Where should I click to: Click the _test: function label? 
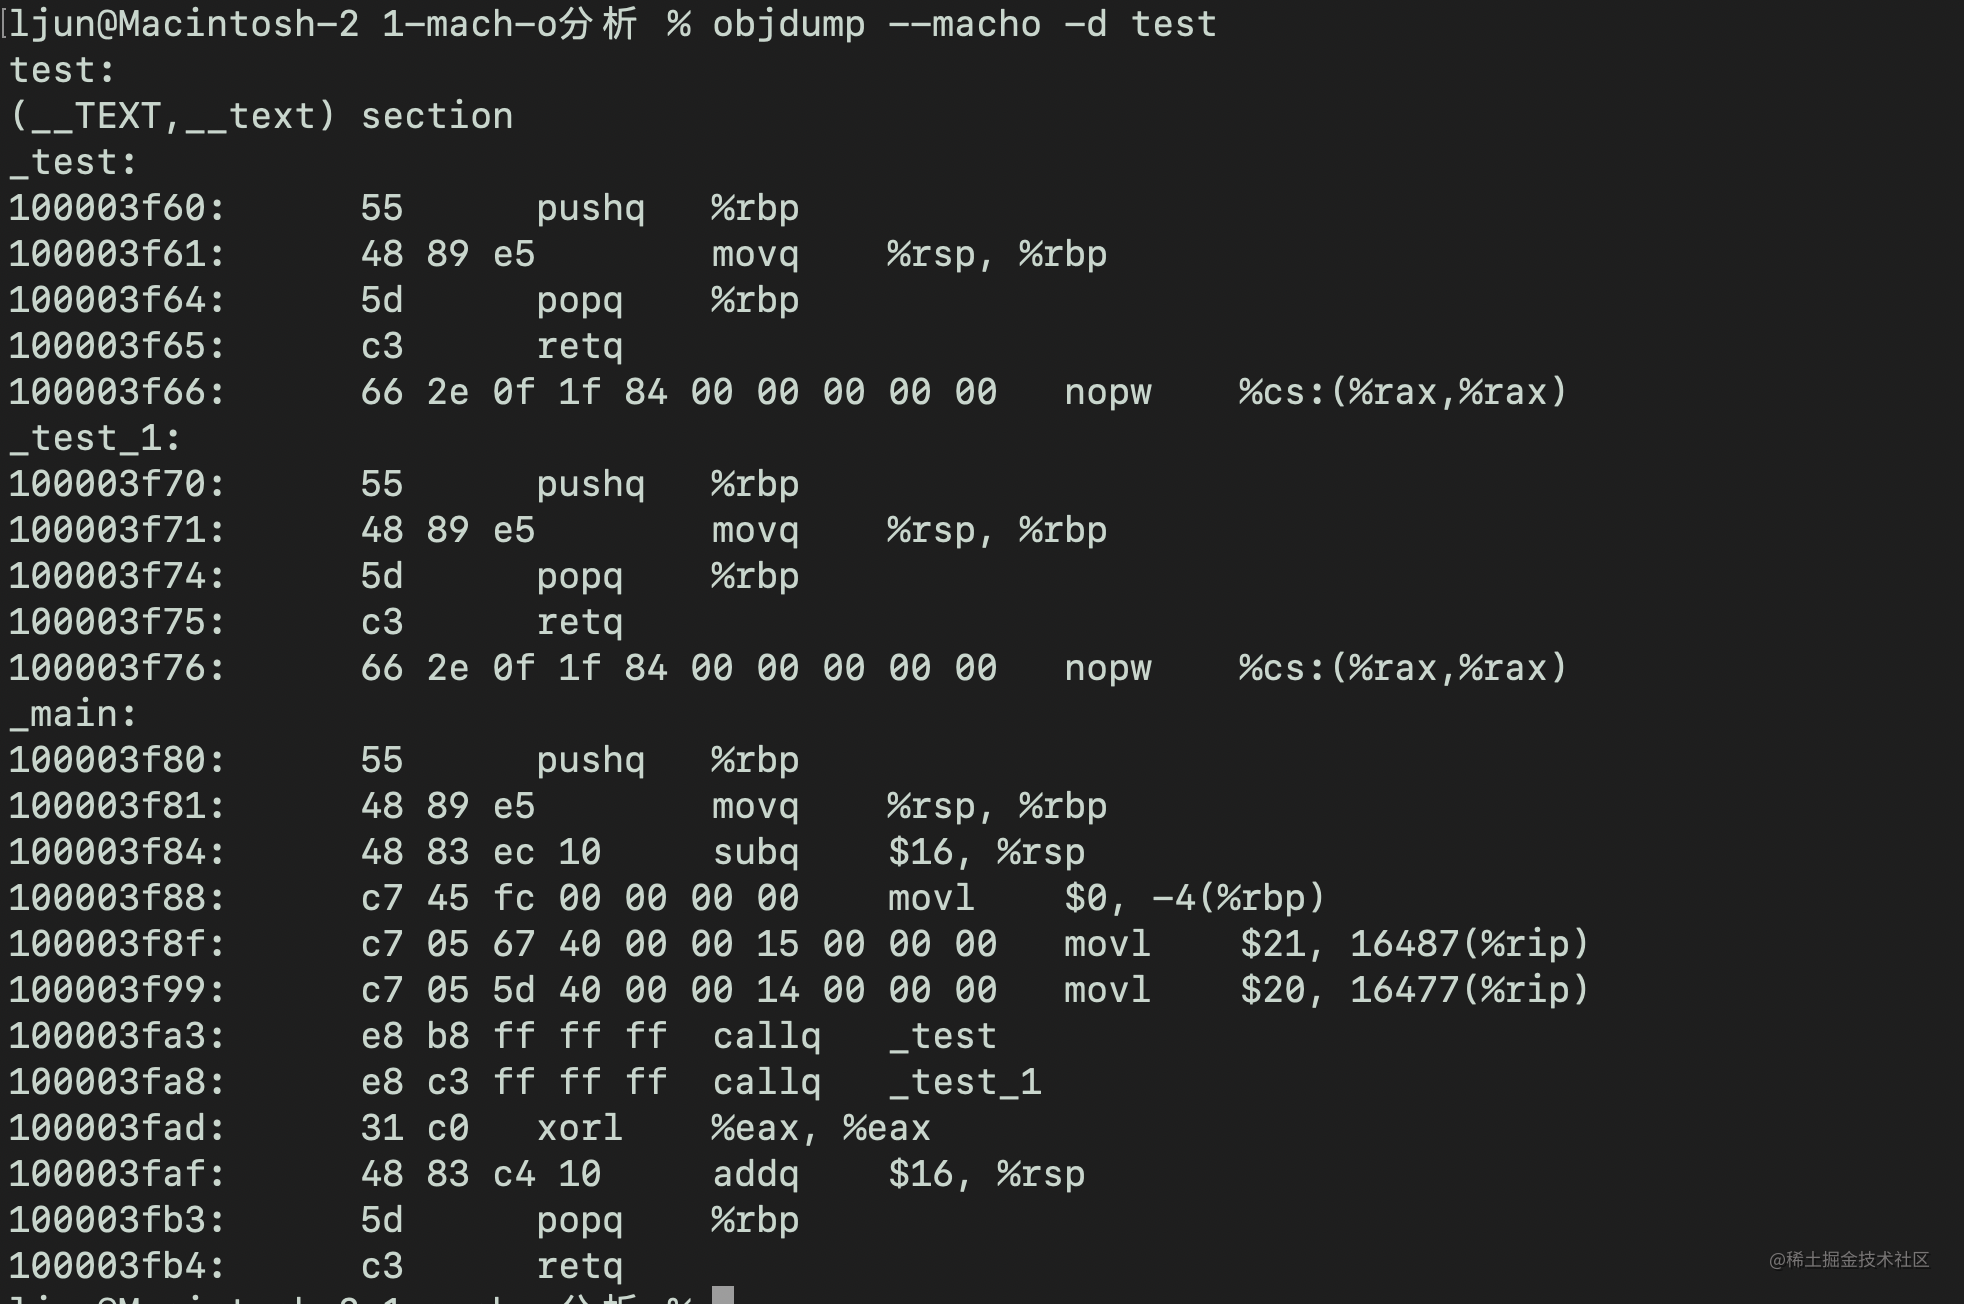(73, 162)
